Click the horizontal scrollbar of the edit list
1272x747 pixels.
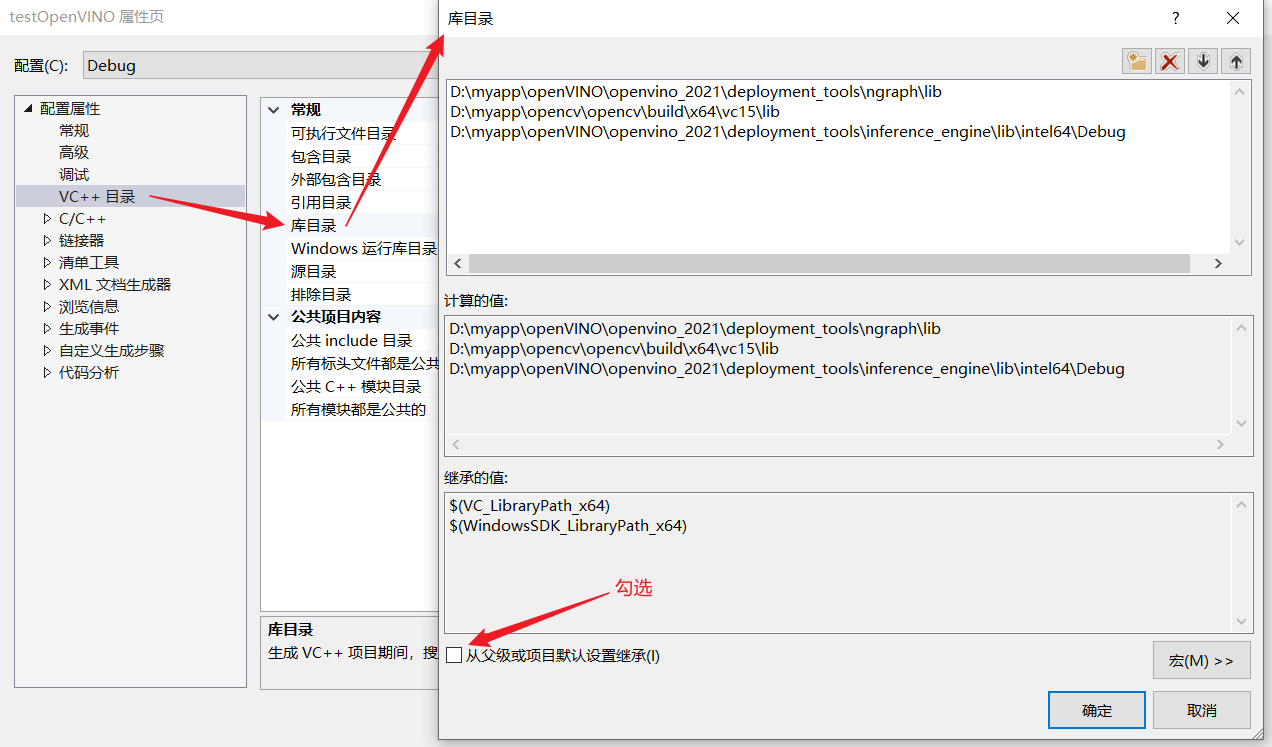pos(829,263)
